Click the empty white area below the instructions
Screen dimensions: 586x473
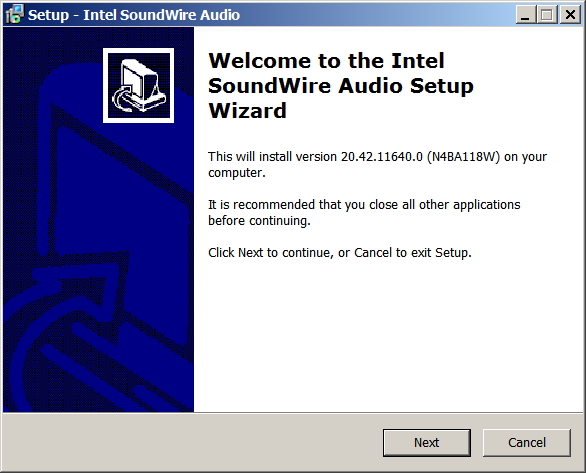(389, 336)
